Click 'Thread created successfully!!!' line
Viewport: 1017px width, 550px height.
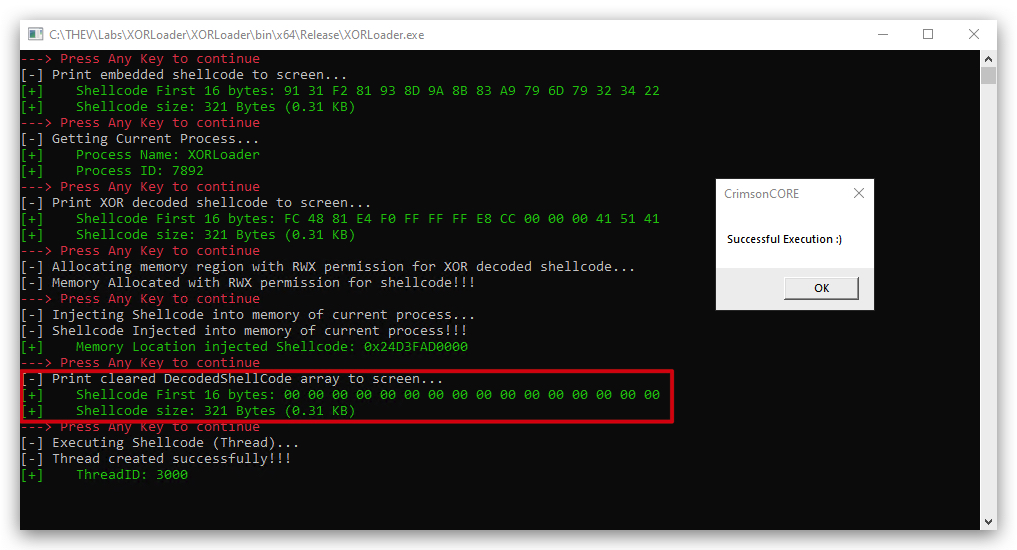click(x=156, y=459)
